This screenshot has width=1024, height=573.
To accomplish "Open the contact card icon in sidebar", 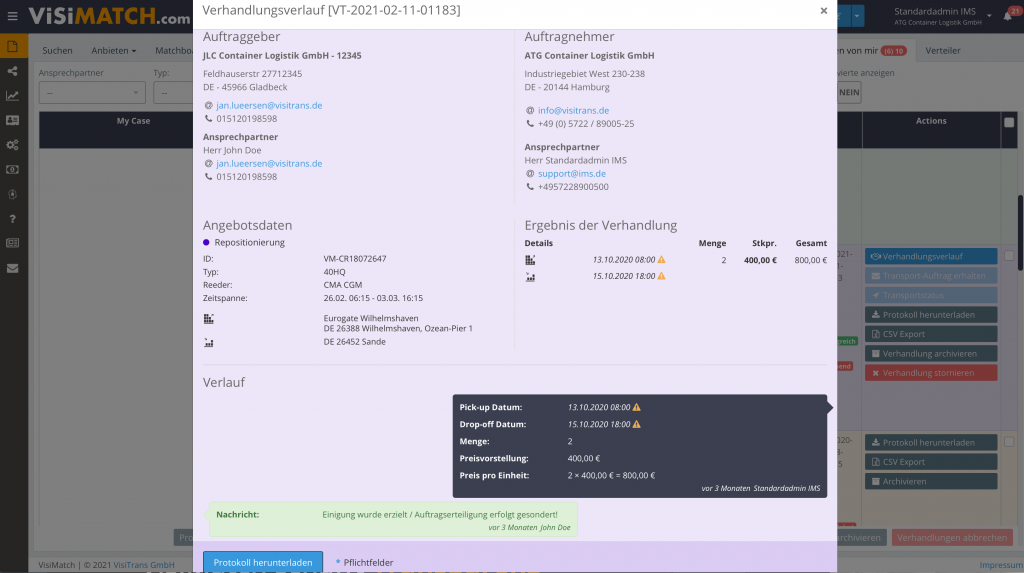I will point(12,120).
